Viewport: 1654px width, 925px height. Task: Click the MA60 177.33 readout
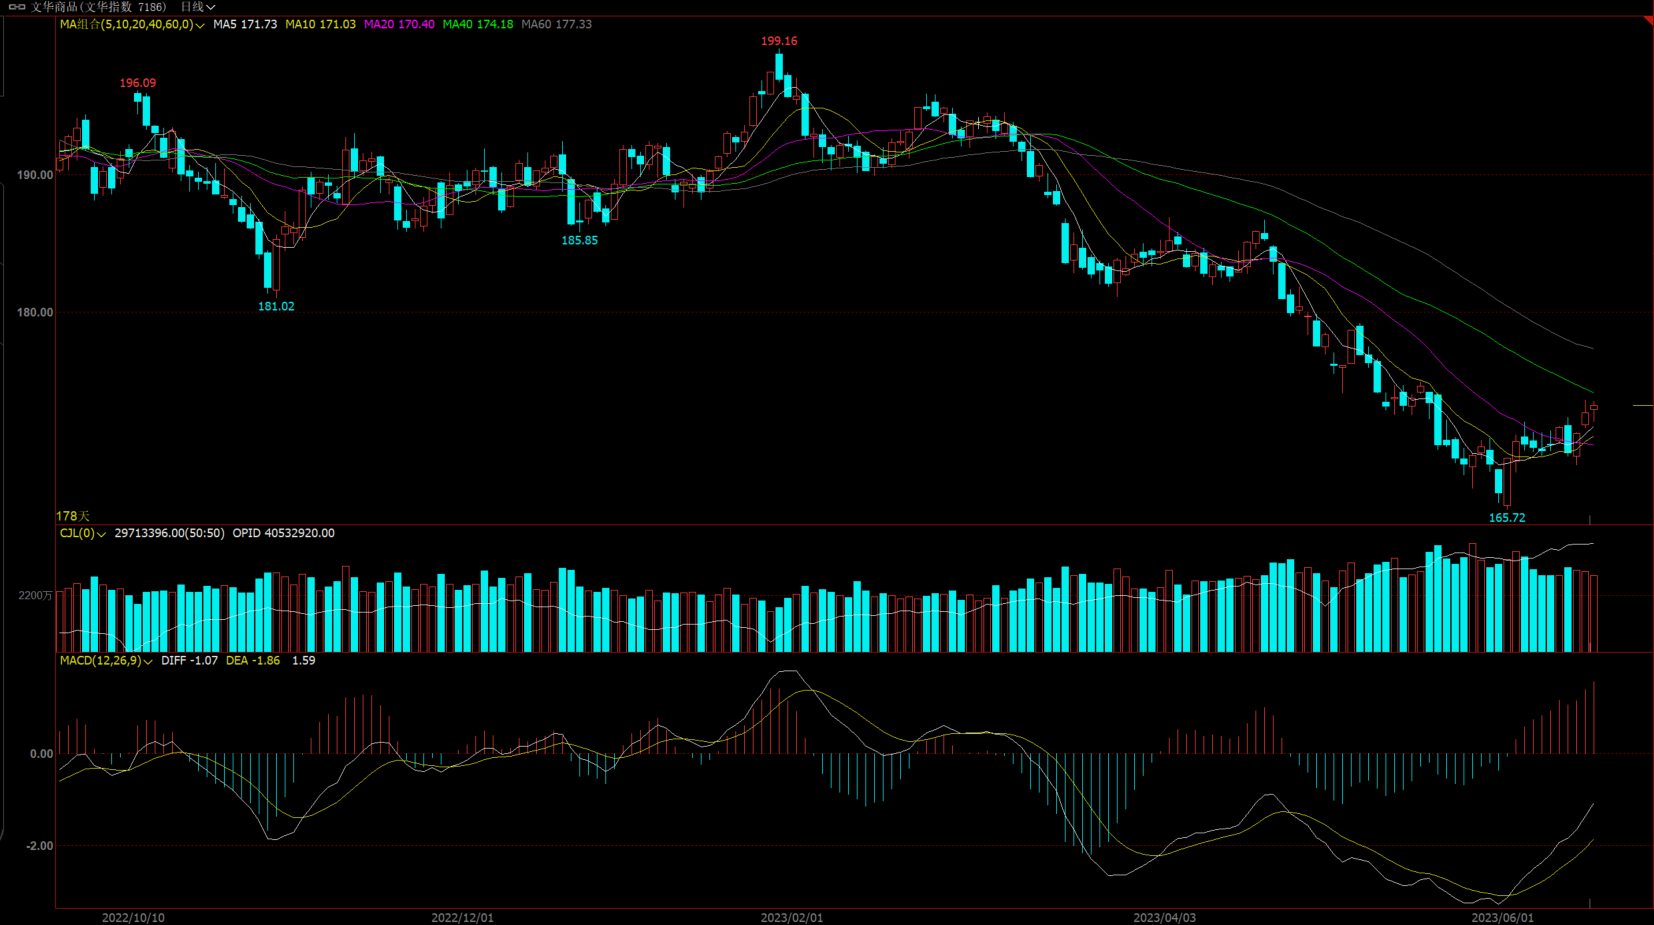(x=557, y=24)
